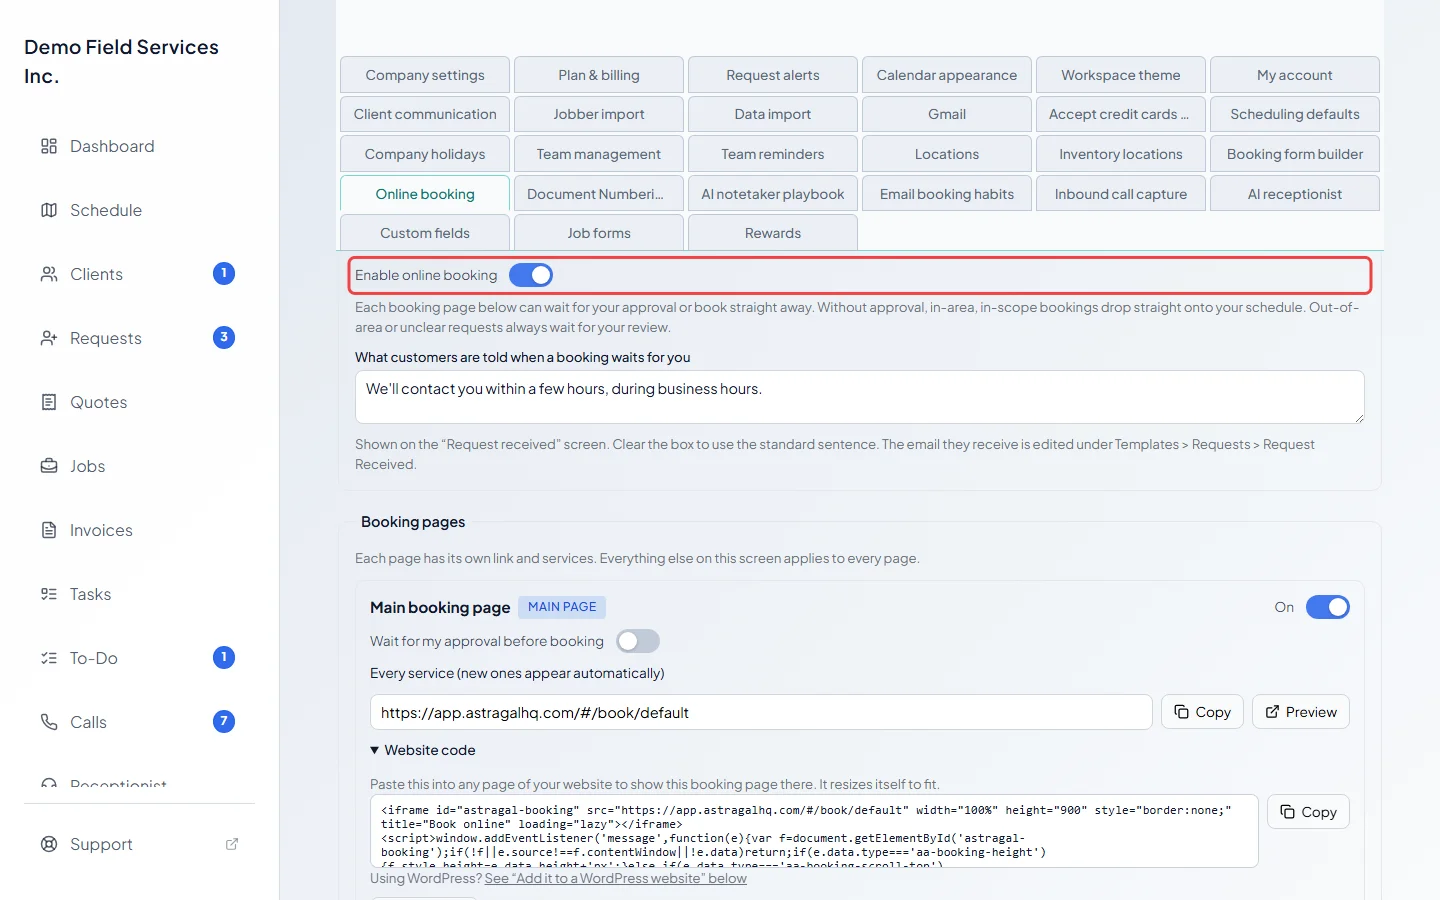The image size is (1440, 900).
Task: Open the Gmail tab
Action: pos(947,114)
